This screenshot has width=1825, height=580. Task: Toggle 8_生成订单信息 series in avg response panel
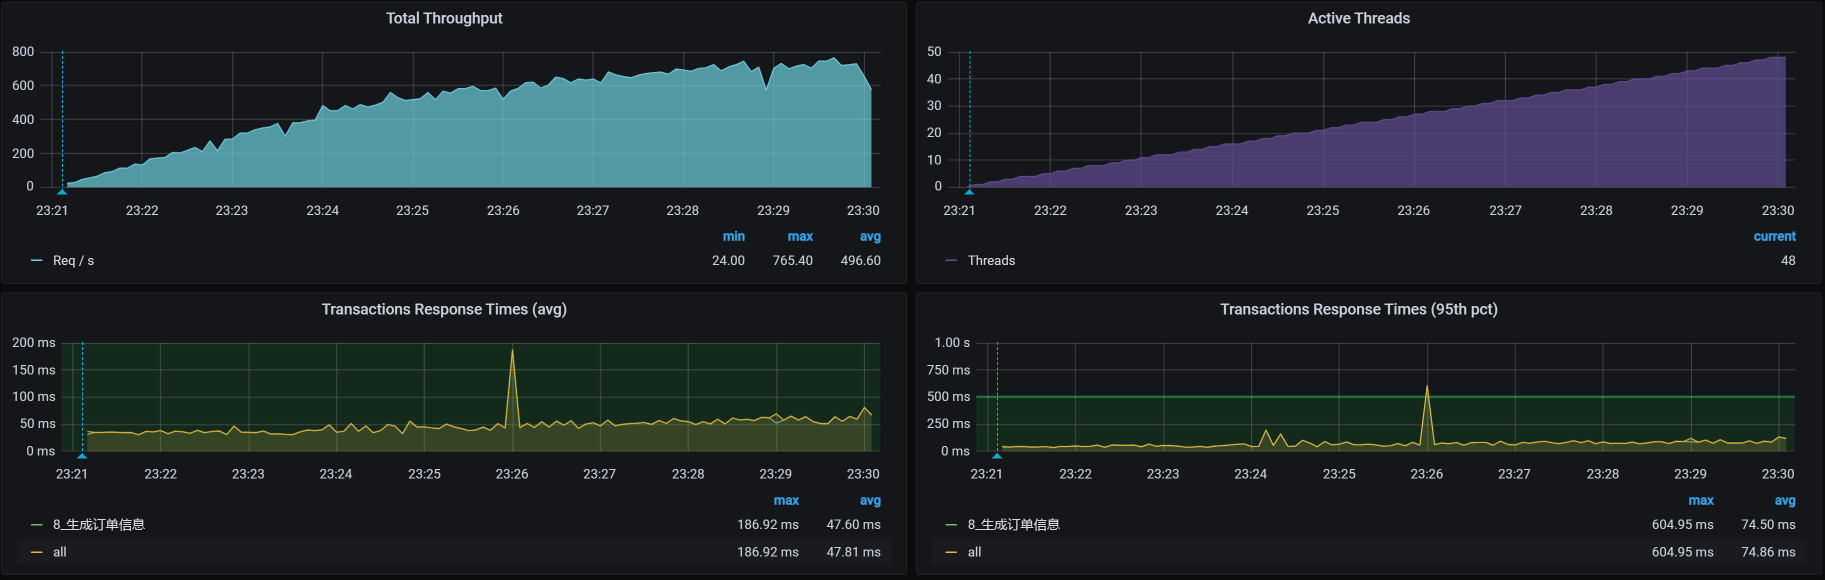99,525
